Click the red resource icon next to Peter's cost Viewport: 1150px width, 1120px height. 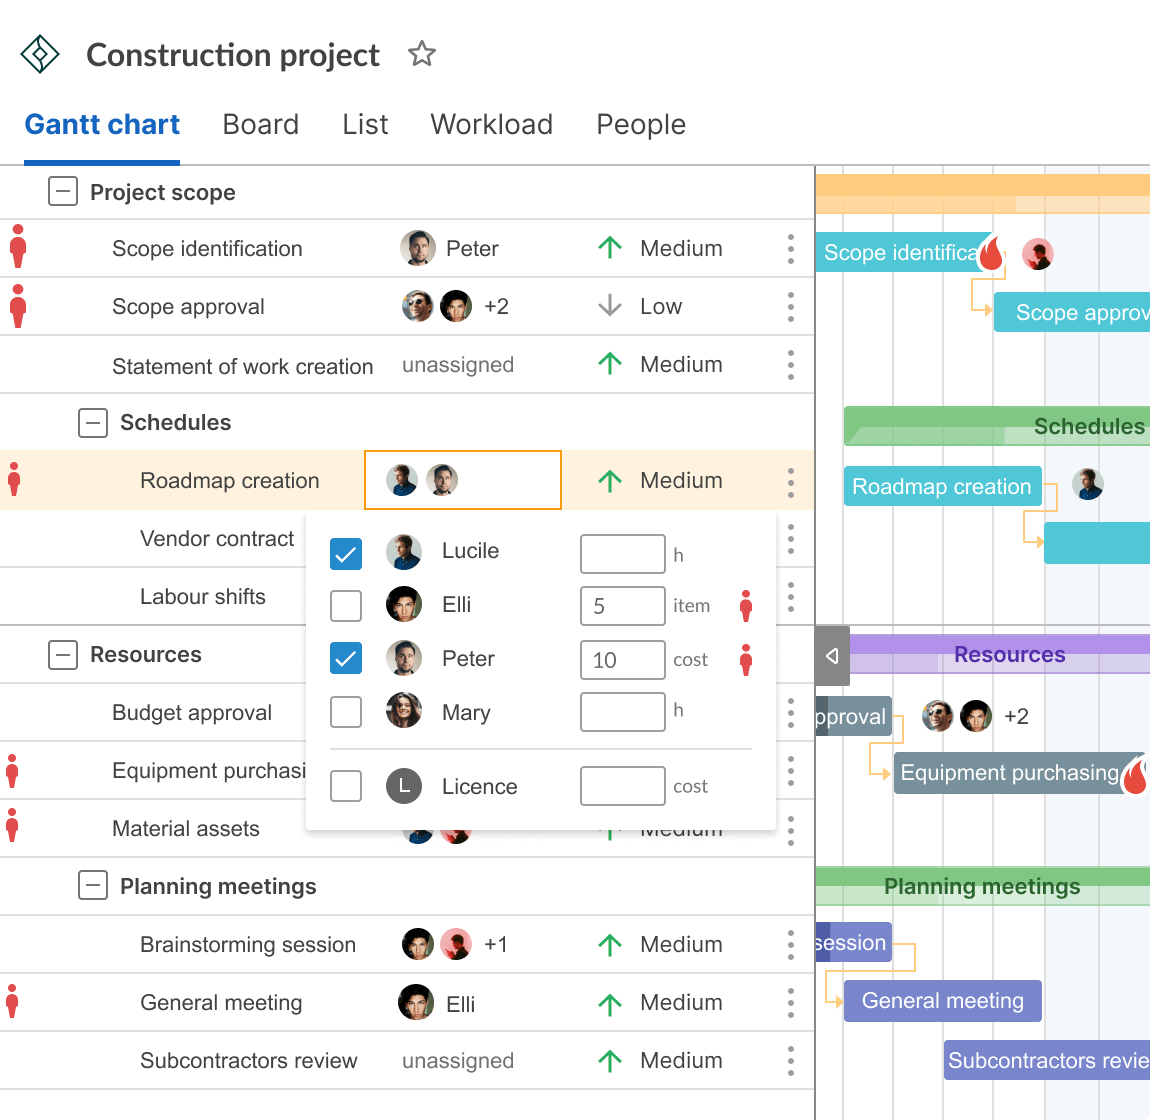[x=746, y=660]
